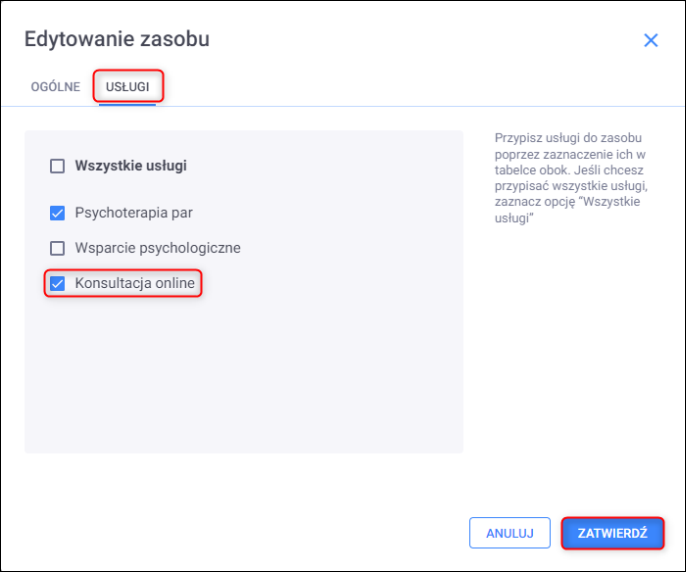Click the Wszystkie usługi label text
Image resolution: width=686 pixels, height=572 pixels.
131,166
